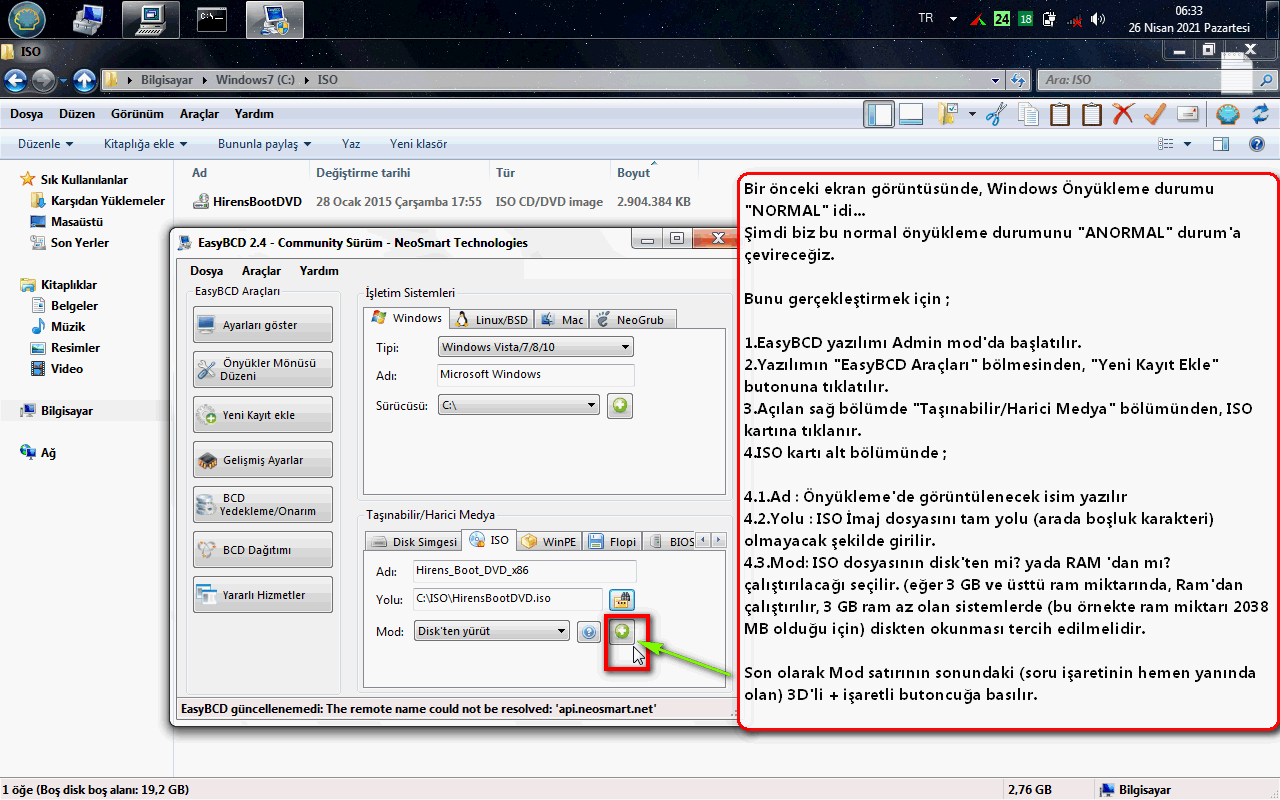The height and width of the screenshot is (800, 1280).
Task: Open EasyBCD Dosya menu
Action: click(x=206, y=271)
